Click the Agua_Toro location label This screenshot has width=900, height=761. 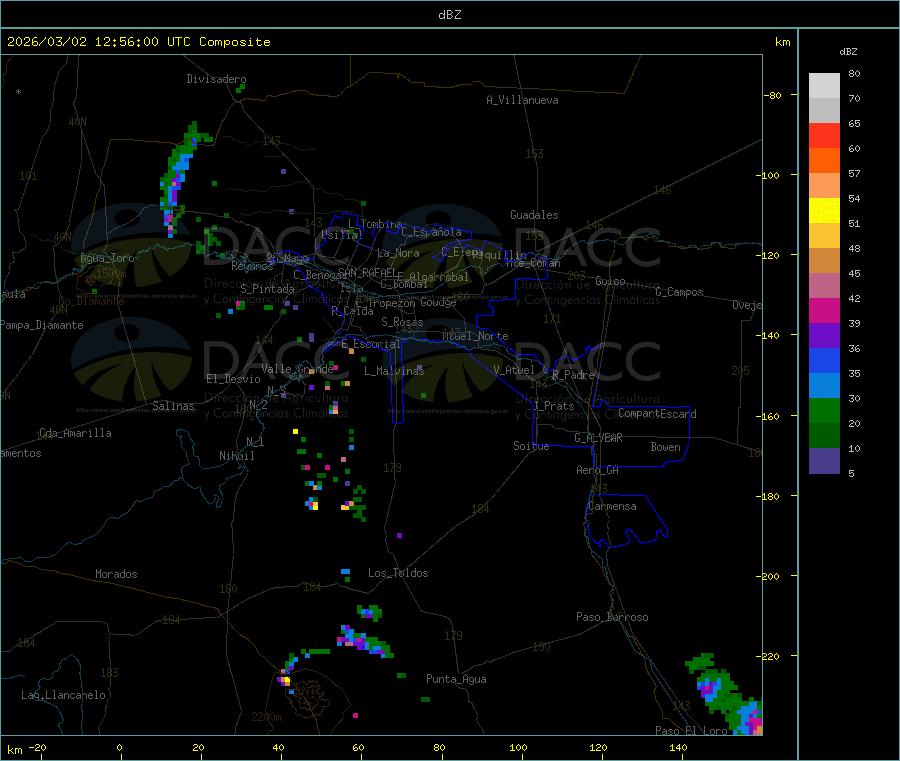107,258
